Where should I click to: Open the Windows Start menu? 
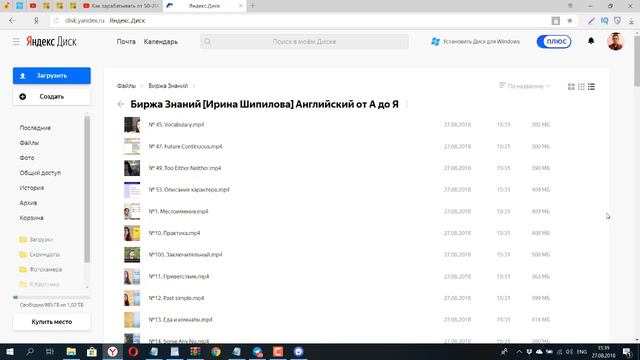pos(10,351)
